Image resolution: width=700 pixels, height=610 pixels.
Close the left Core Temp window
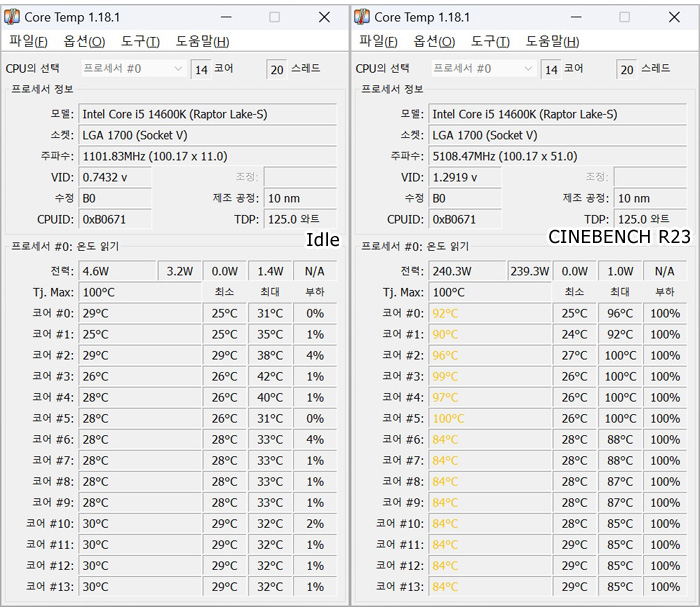point(324,17)
